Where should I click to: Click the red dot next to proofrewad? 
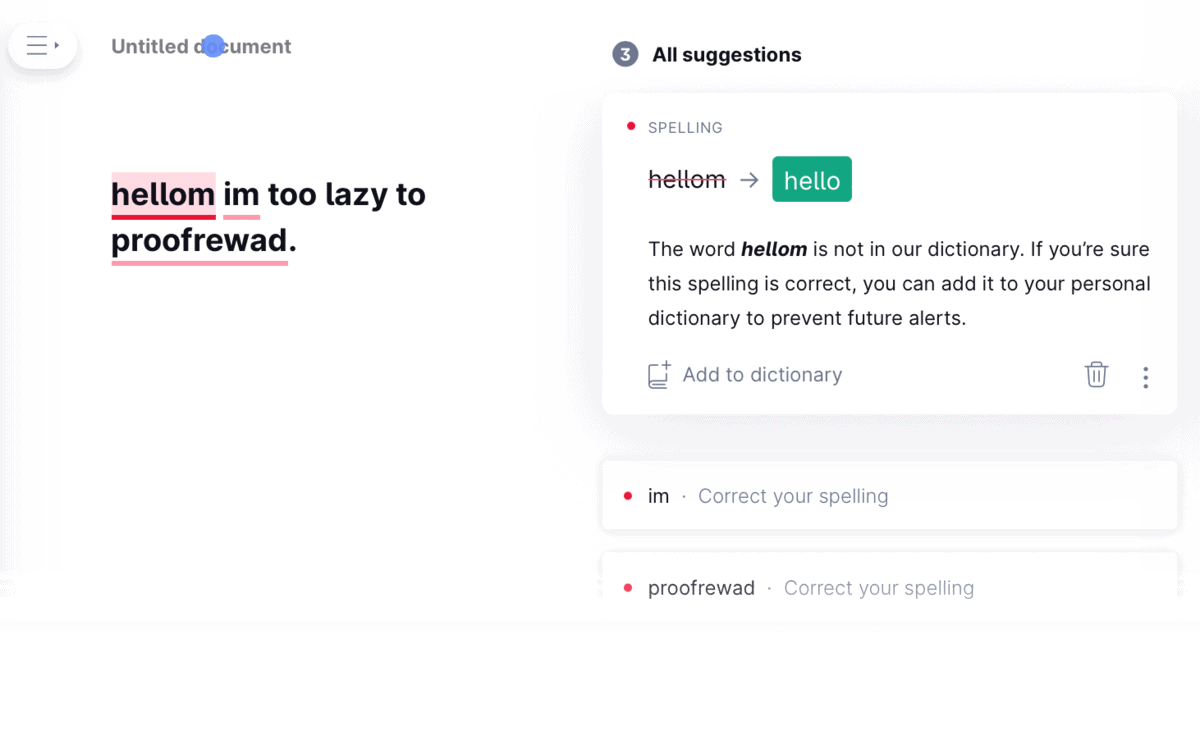click(627, 586)
